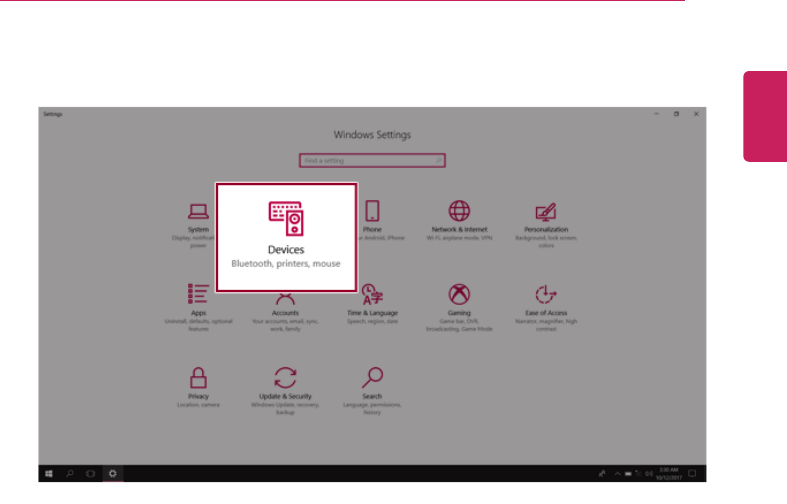Click the Accounts label

click(x=285, y=313)
